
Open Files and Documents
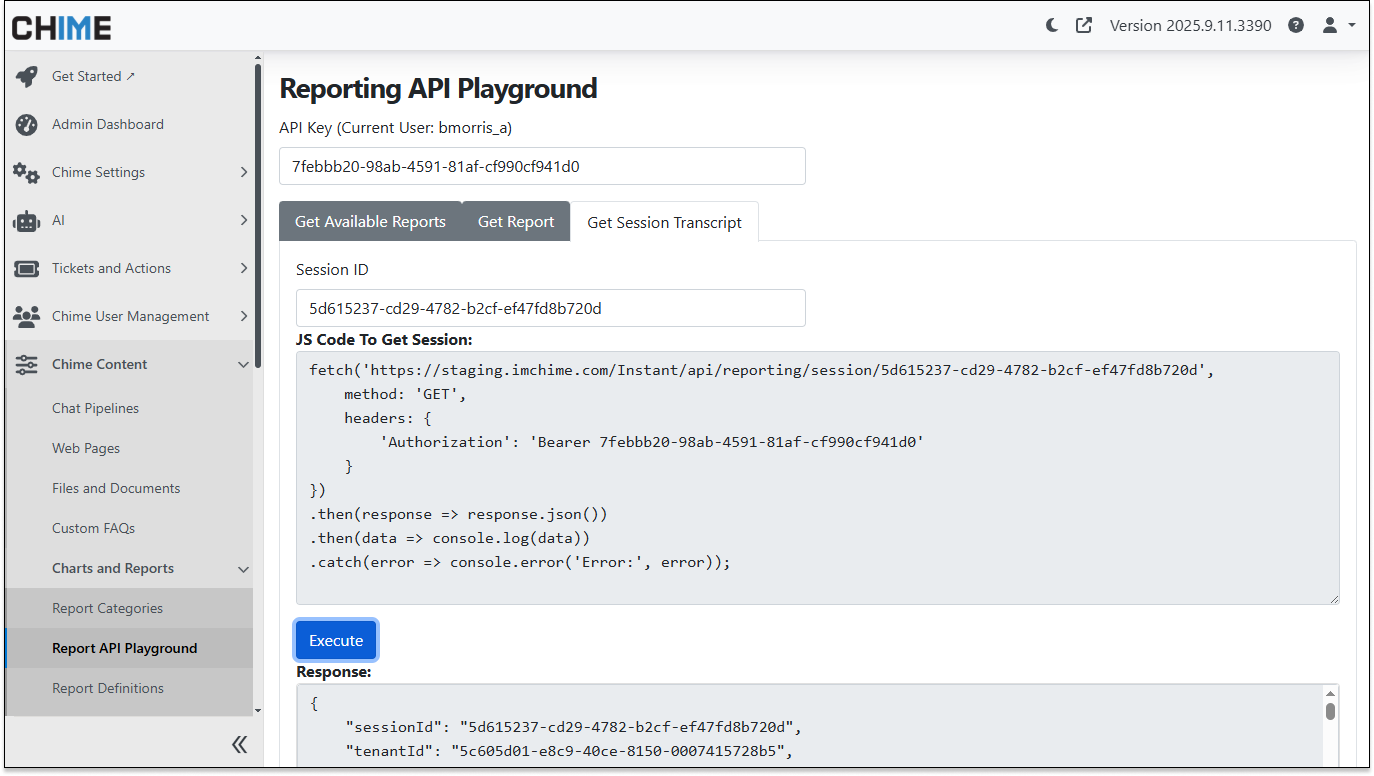pos(116,488)
